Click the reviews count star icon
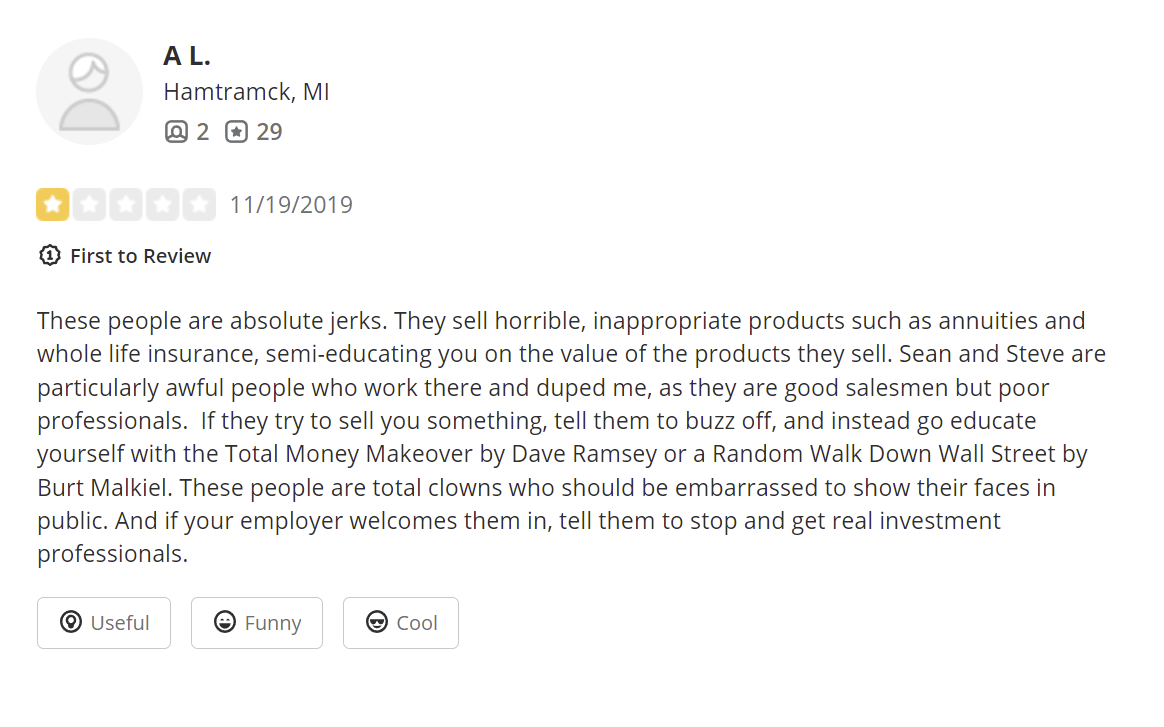The image size is (1164, 727). [236, 132]
